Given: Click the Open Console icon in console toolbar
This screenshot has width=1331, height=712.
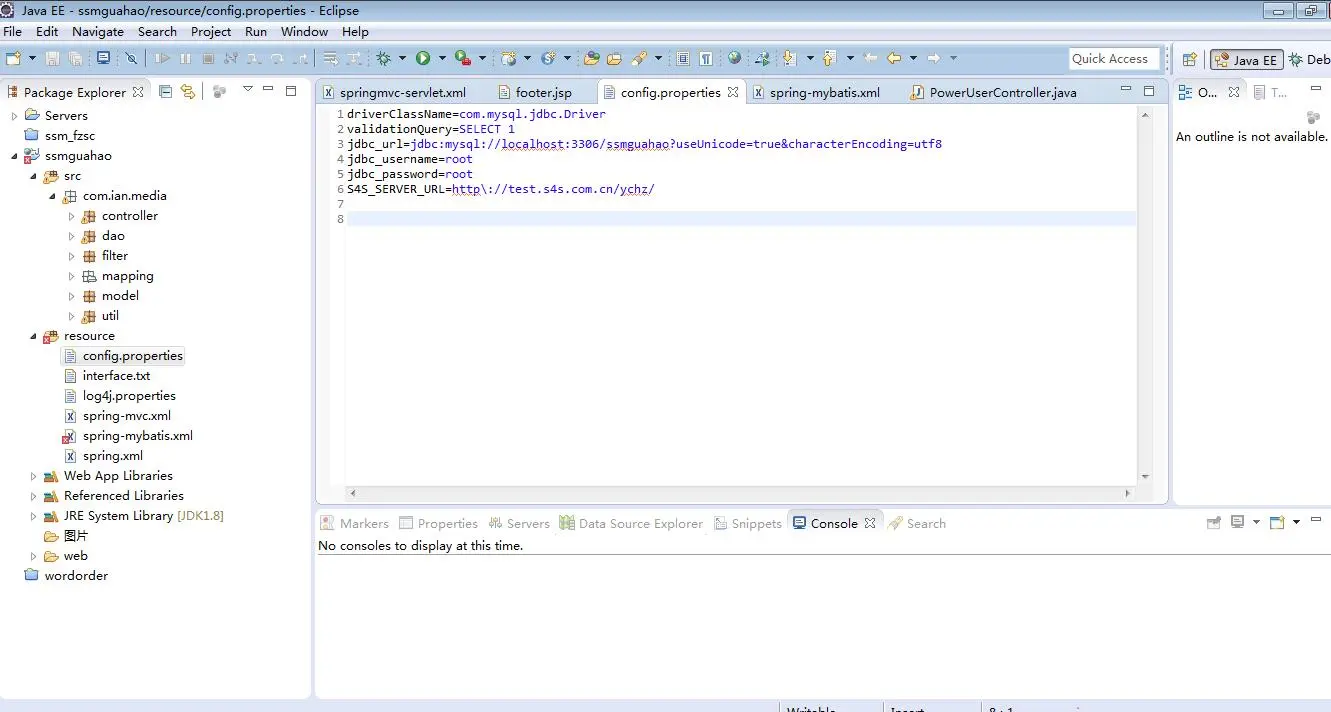Looking at the screenshot, I should click(x=1277, y=522).
